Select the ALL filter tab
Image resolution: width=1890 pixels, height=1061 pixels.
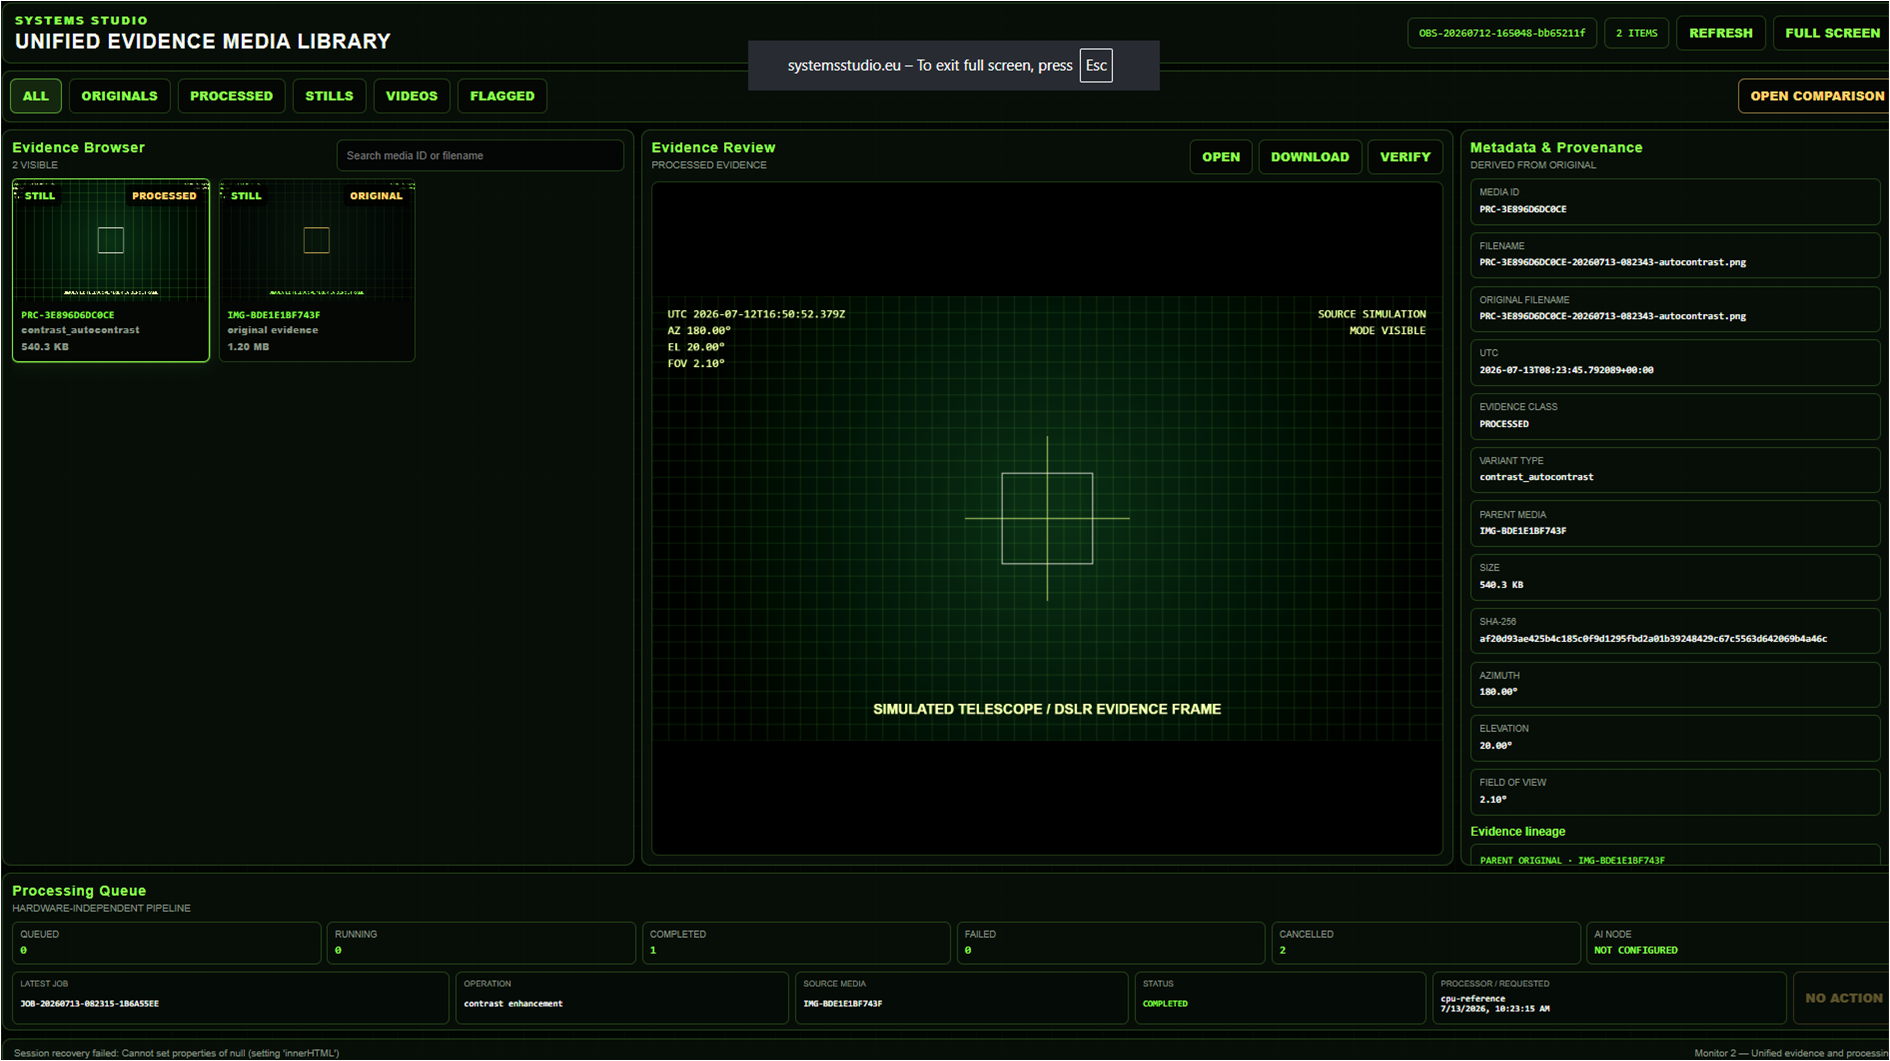click(36, 96)
